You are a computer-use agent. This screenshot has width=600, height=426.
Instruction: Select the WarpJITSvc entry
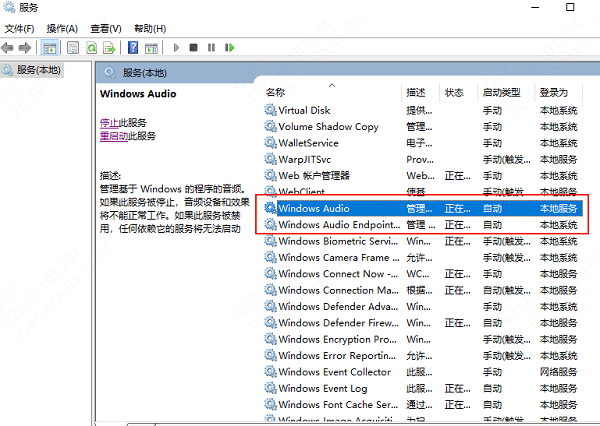[305, 159]
